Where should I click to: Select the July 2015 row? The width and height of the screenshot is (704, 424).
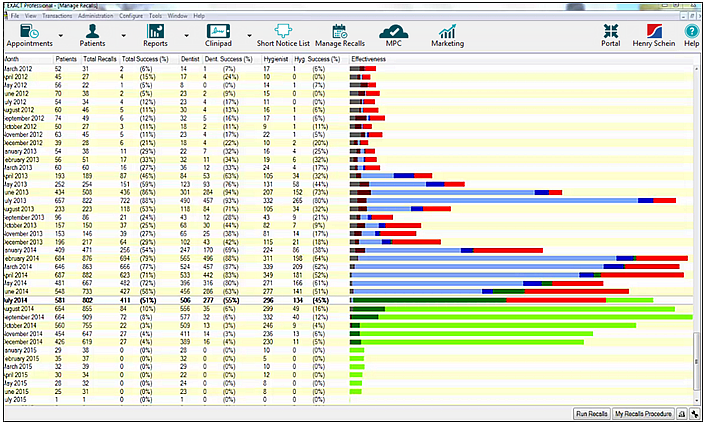(x=348, y=399)
